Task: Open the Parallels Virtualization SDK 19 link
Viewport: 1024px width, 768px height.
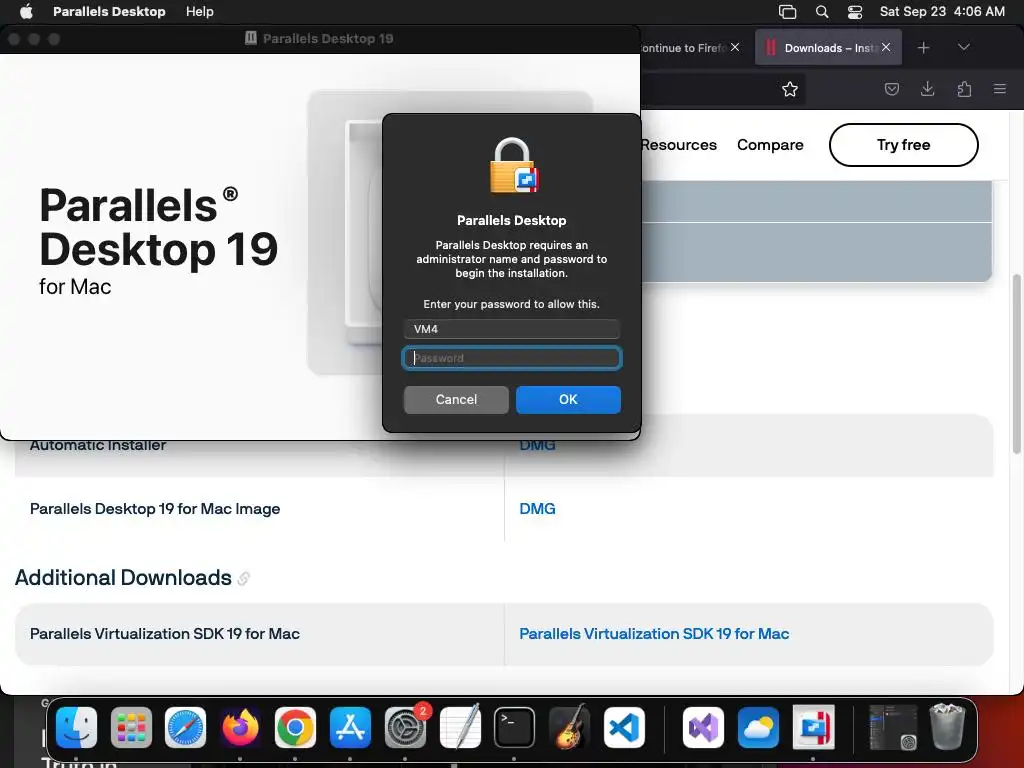Action: (x=654, y=633)
